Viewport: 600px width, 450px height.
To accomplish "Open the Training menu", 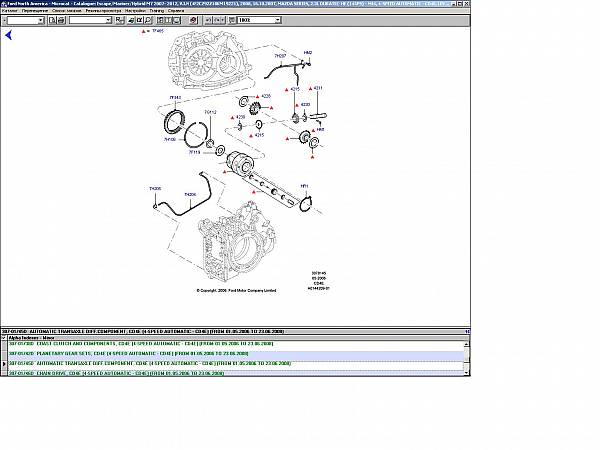I will tap(157, 11).
